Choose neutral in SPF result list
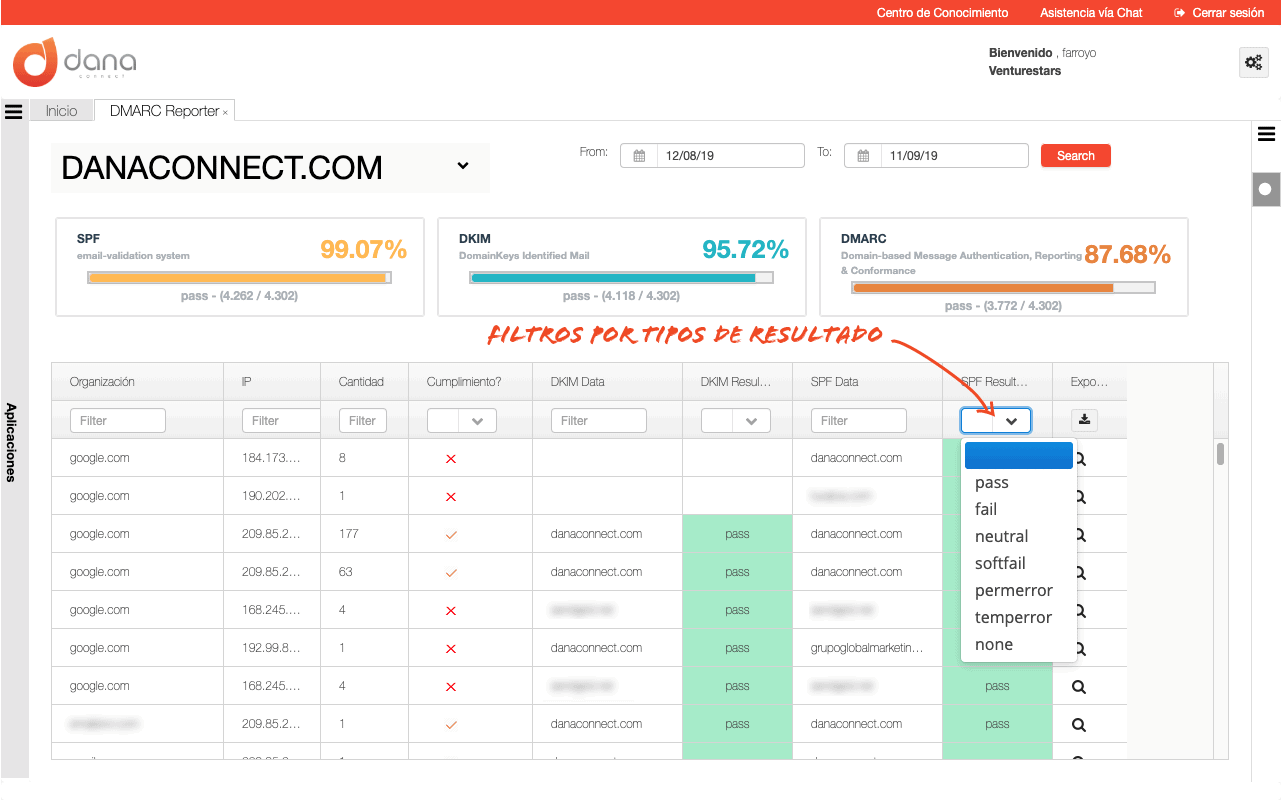This screenshot has height=801, width=1281. pyautogui.click(x=1018, y=537)
